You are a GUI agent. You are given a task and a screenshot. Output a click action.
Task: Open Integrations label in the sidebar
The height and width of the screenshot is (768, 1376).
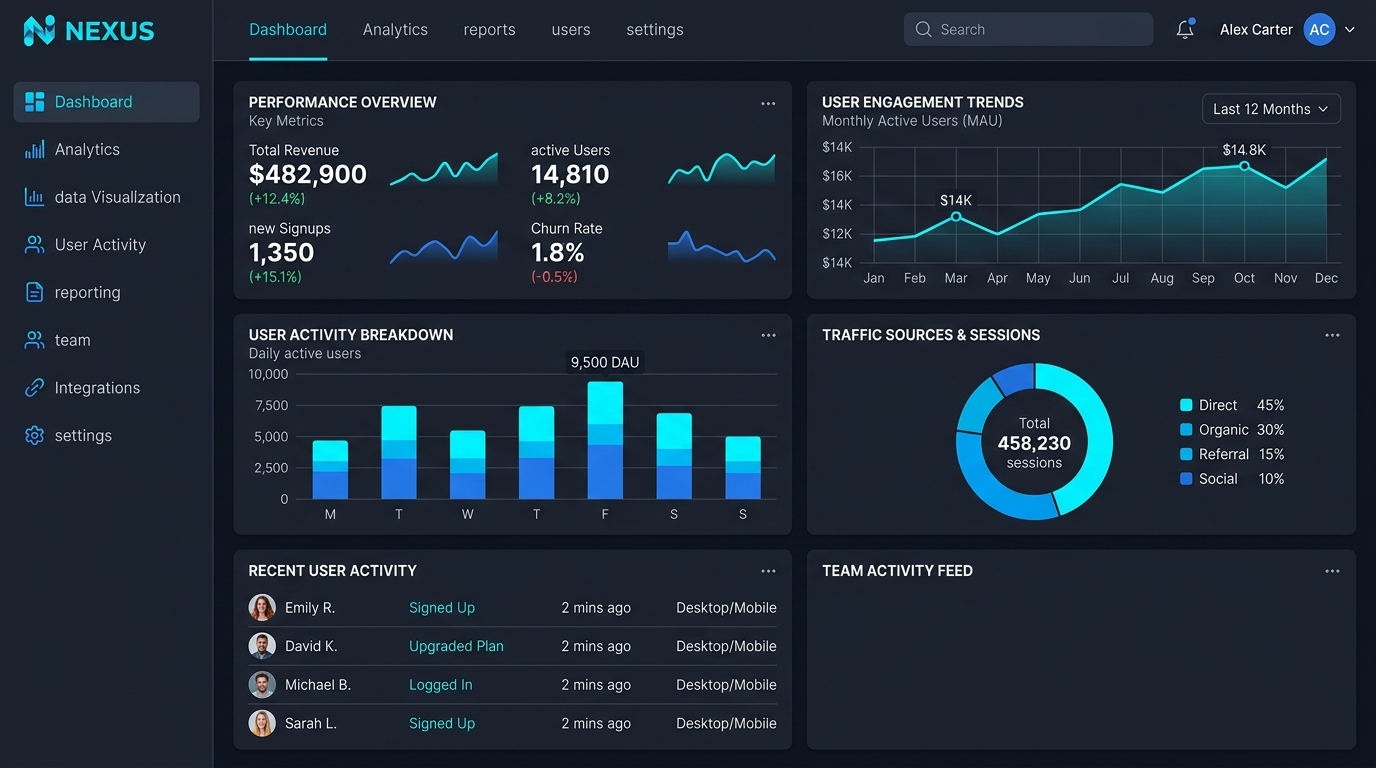tap(97, 388)
